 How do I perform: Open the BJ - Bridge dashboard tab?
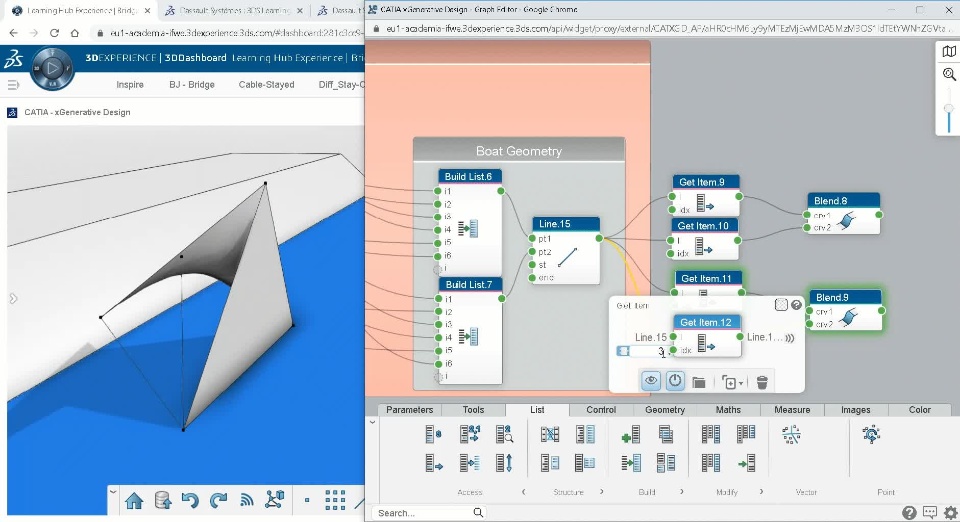(x=192, y=84)
